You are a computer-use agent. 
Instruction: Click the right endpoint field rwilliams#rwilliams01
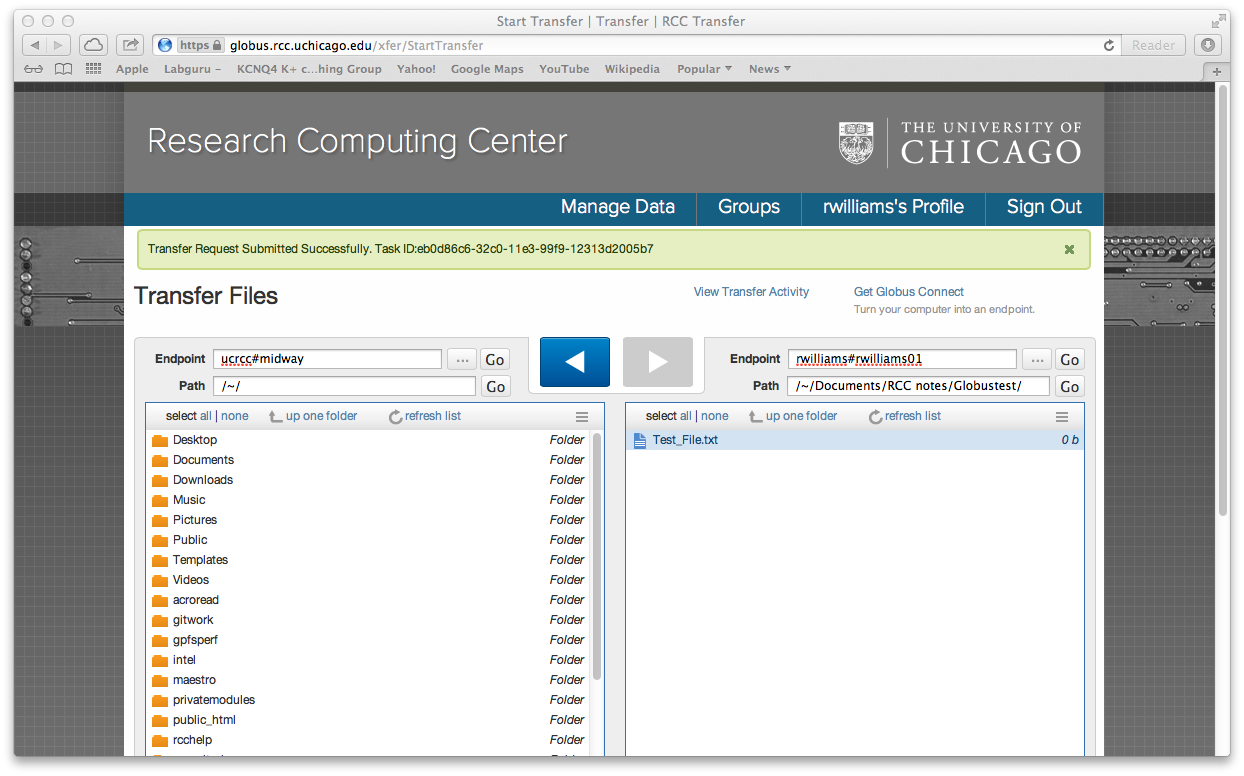[902, 359]
